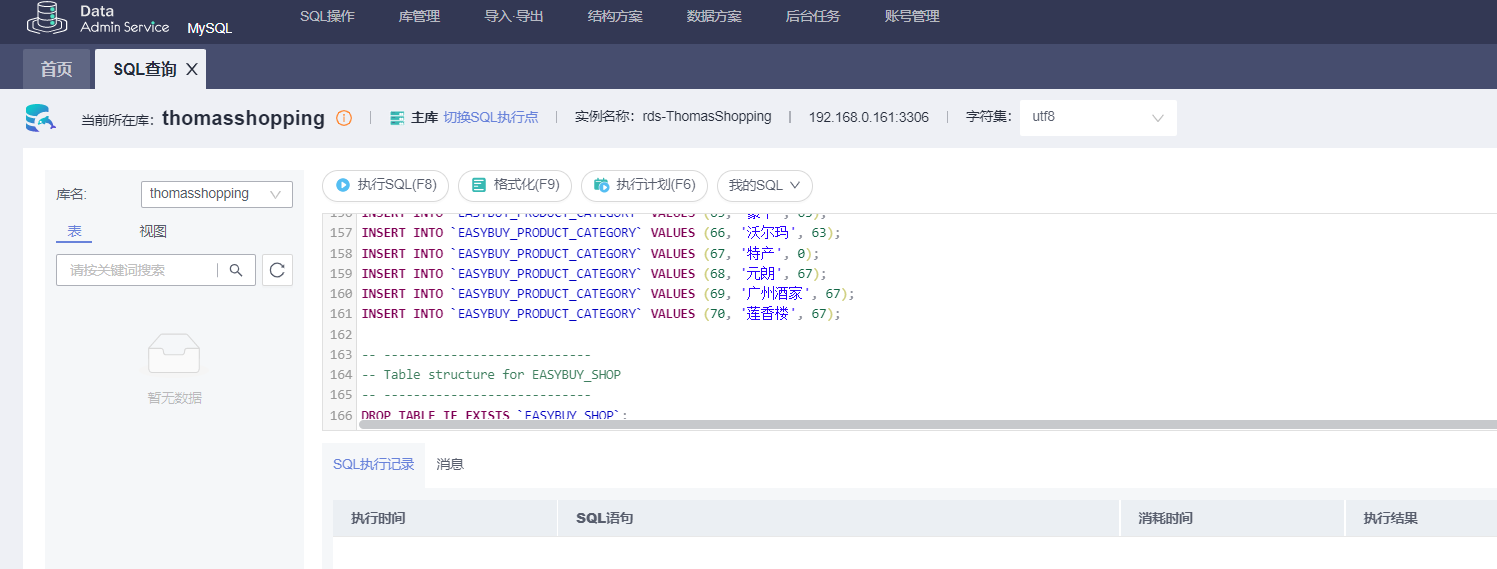Click the orange info icon next to thomasshopping

344,118
